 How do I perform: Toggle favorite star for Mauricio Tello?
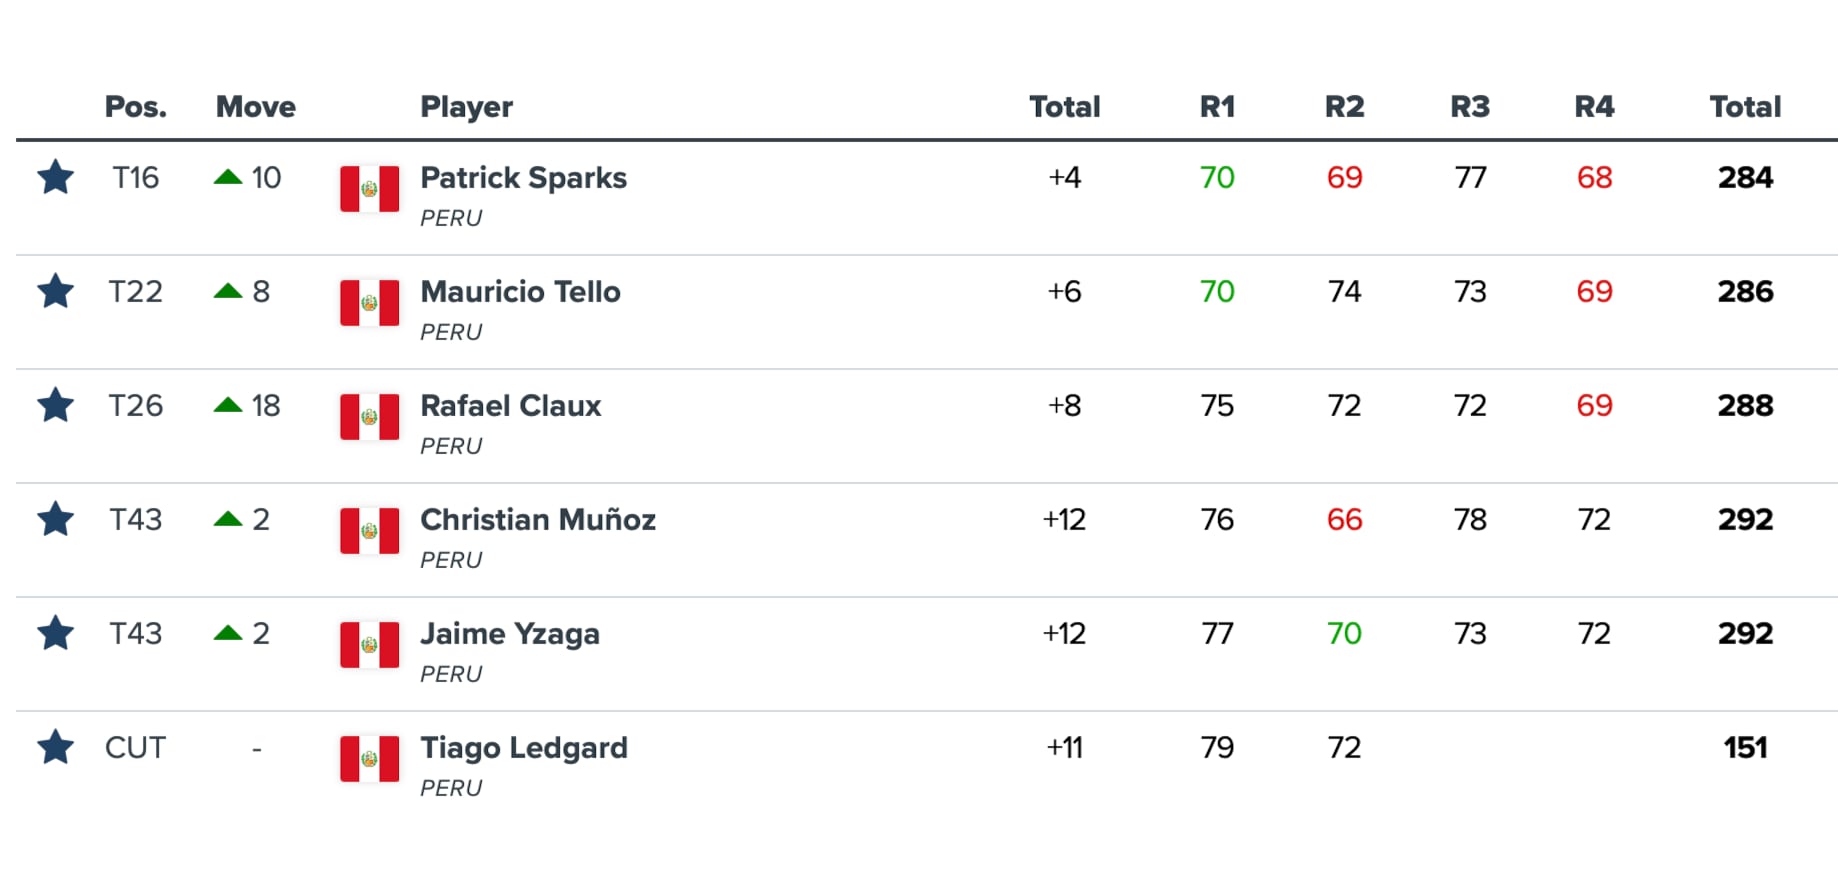pyautogui.click(x=56, y=292)
